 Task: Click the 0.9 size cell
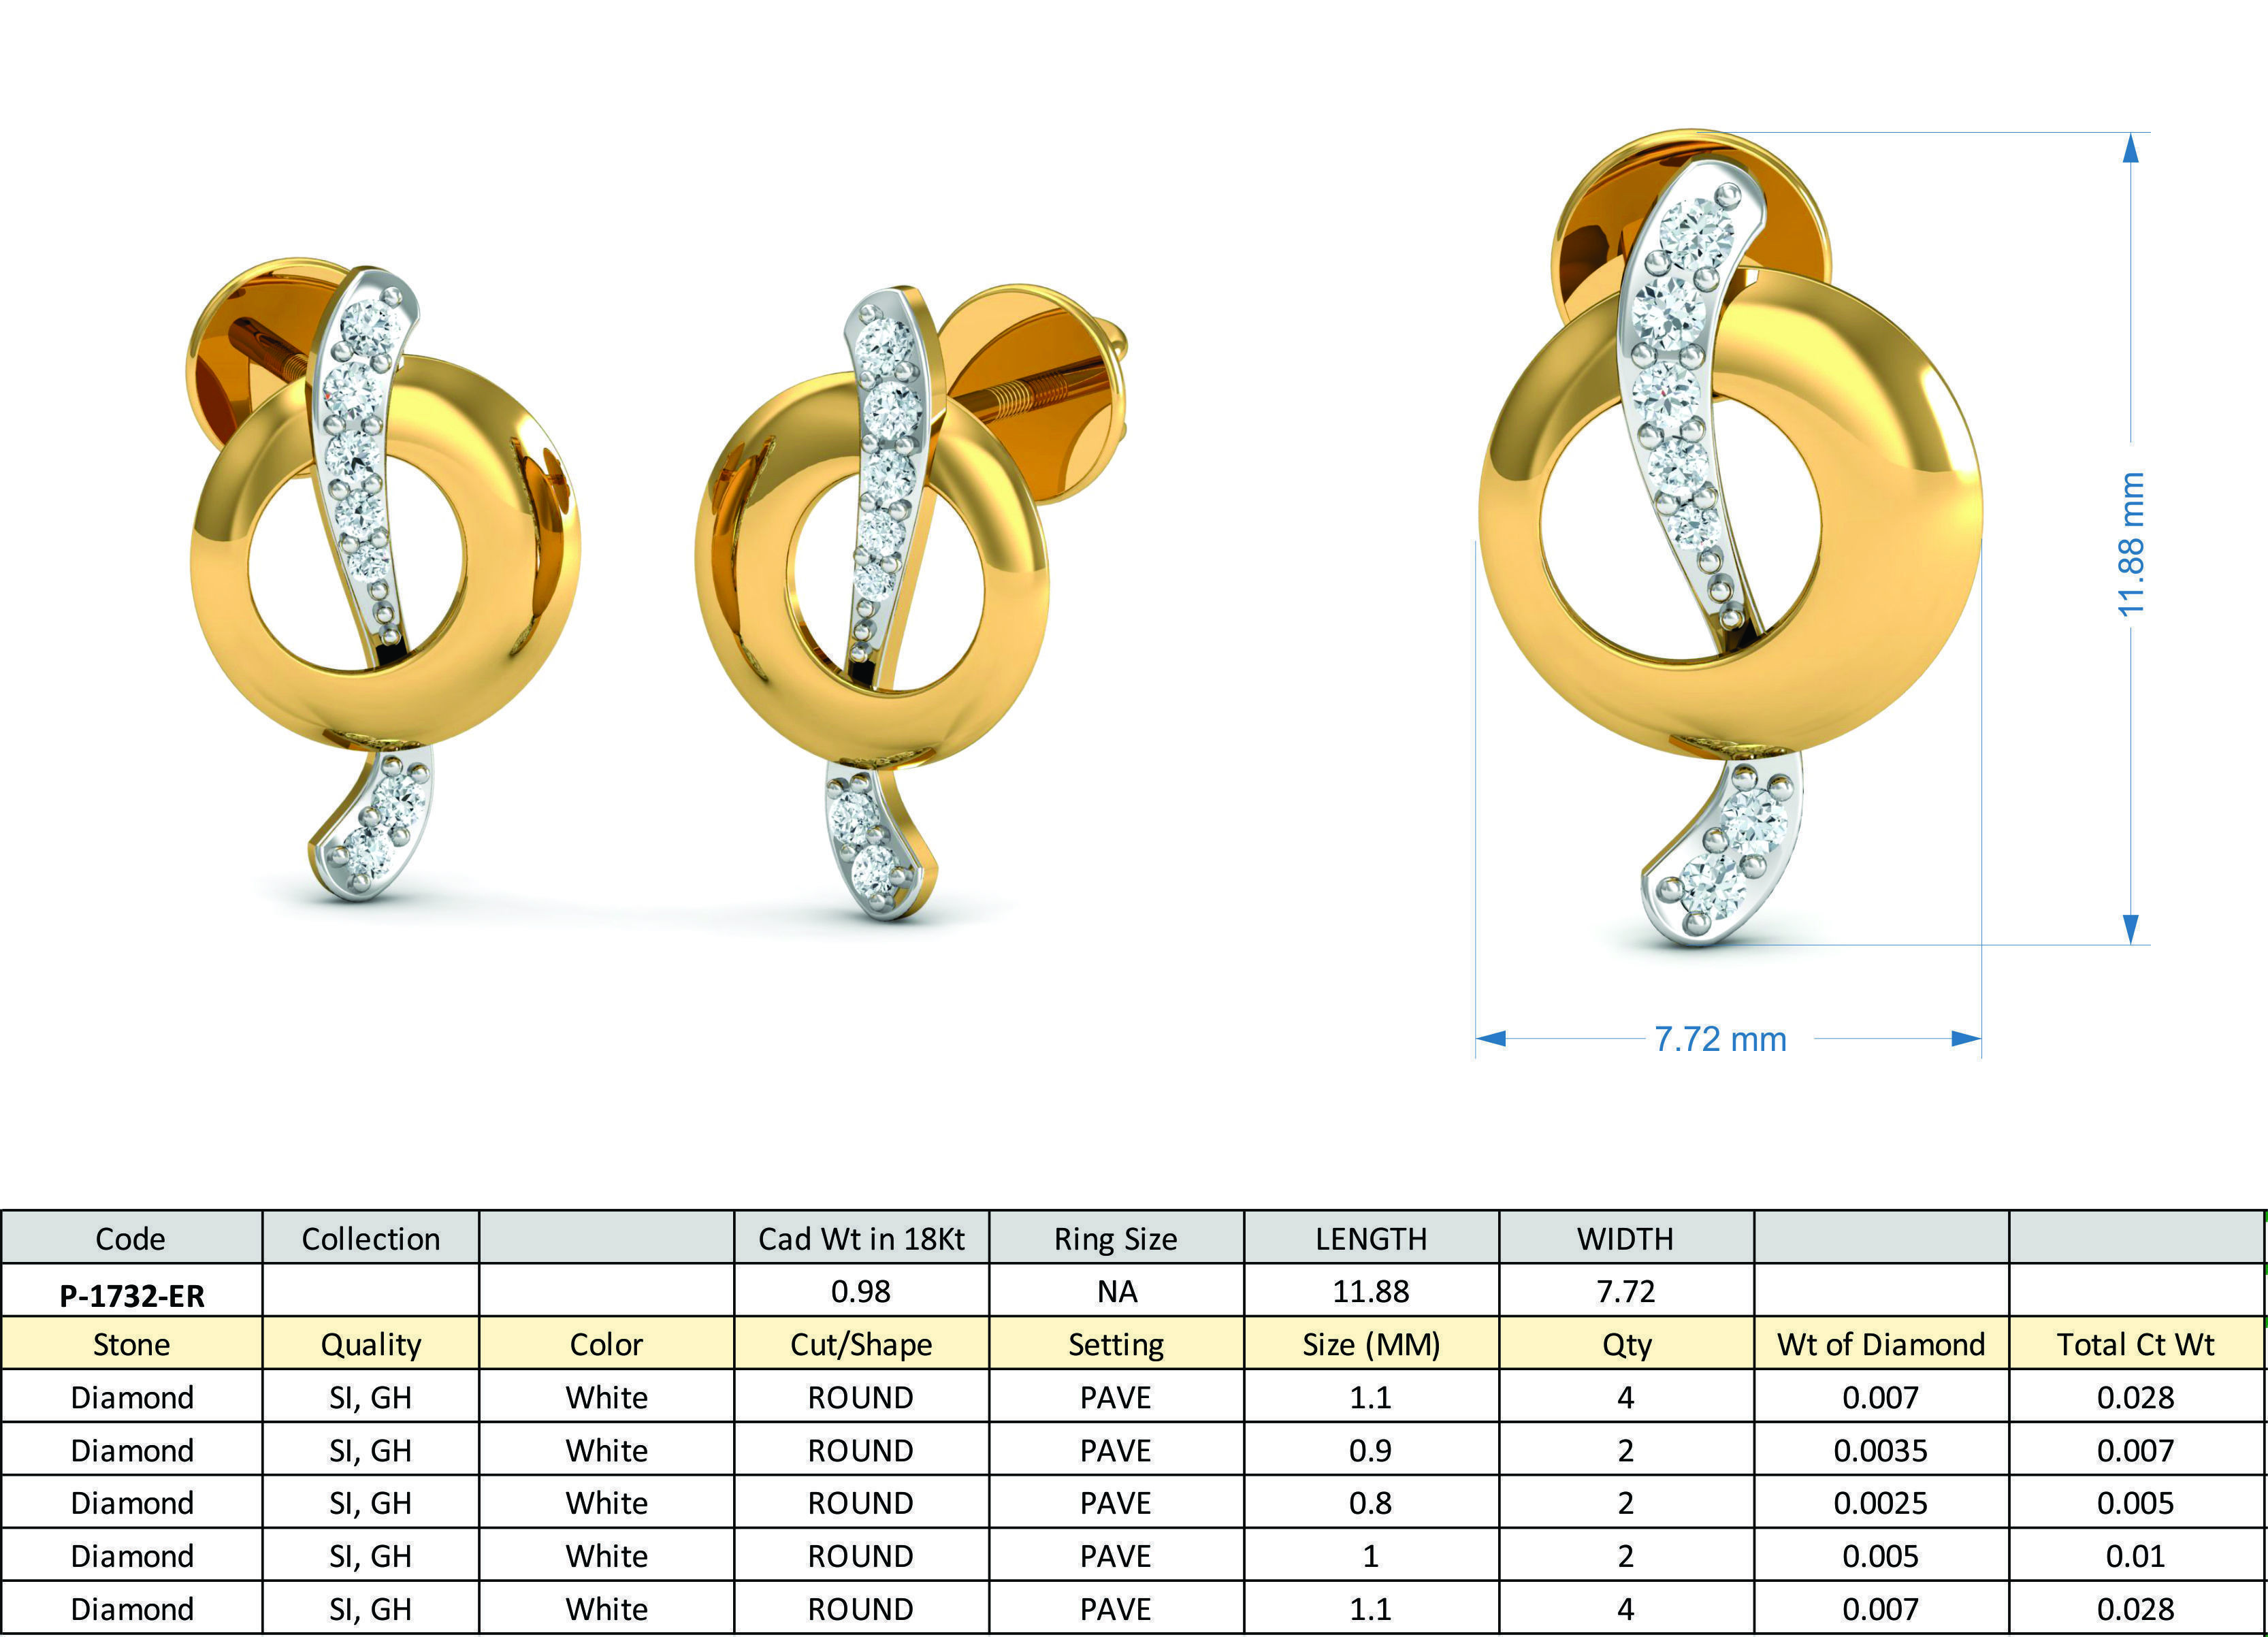coord(1371,1450)
